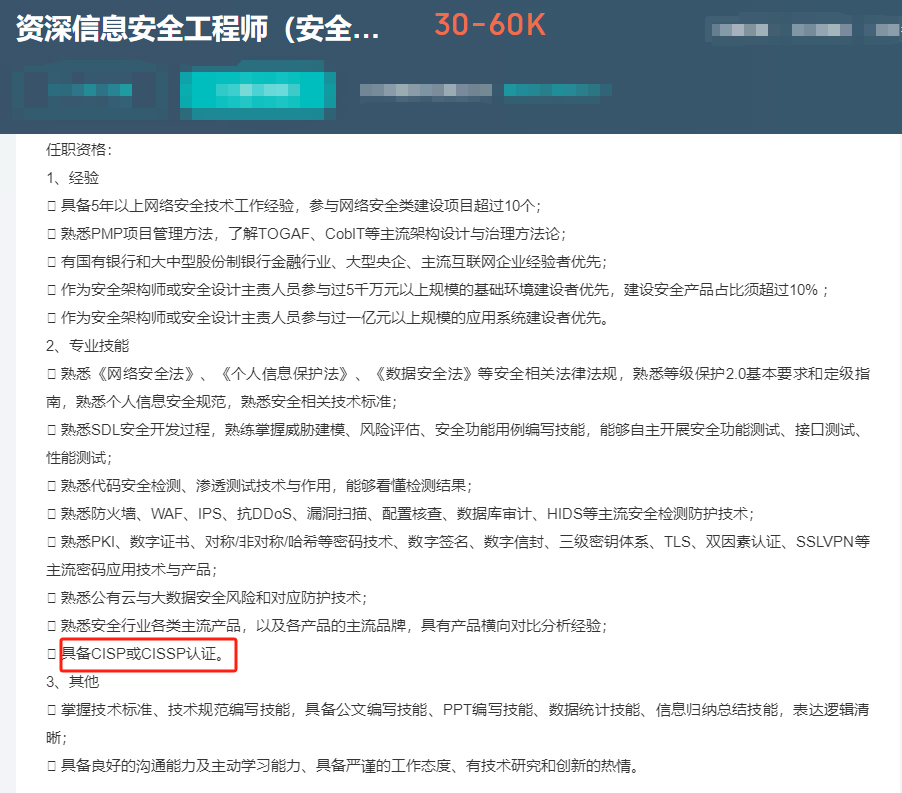Click the 30-60K salary text
902x793 pixels.
[x=490, y=25]
